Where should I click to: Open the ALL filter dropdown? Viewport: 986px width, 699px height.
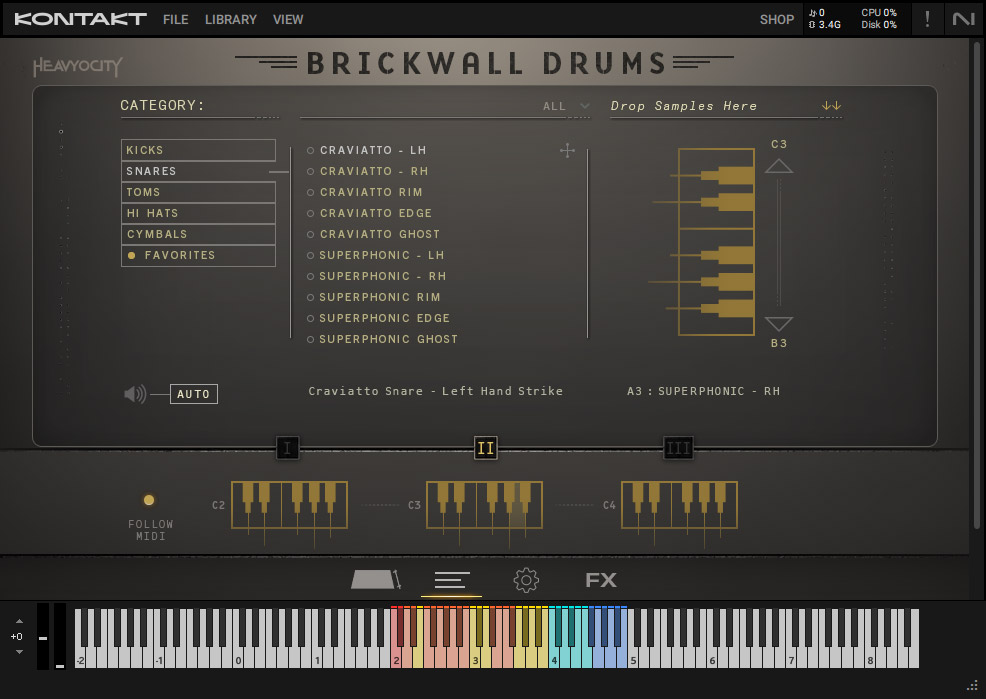pyautogui.click(x=566, y=106)
